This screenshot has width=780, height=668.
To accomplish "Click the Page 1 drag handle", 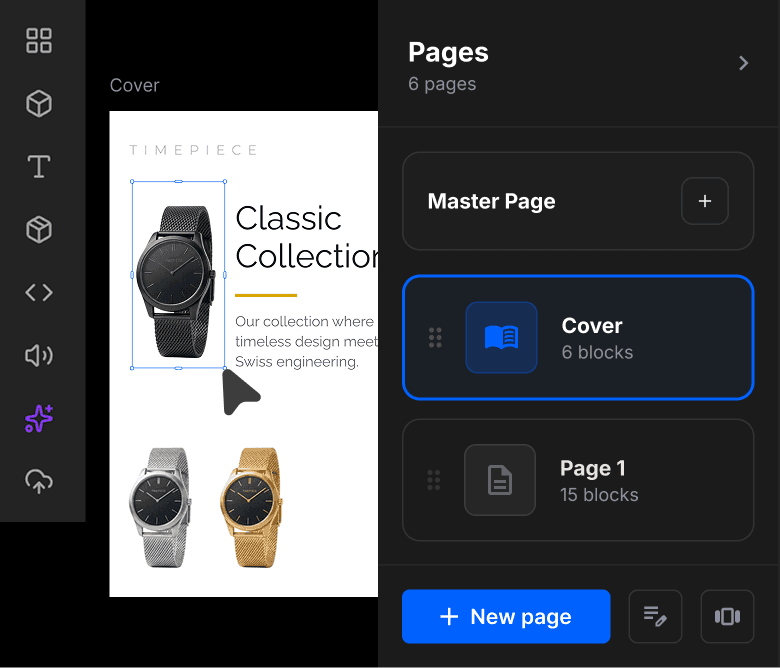I will [x=434, y=481].
